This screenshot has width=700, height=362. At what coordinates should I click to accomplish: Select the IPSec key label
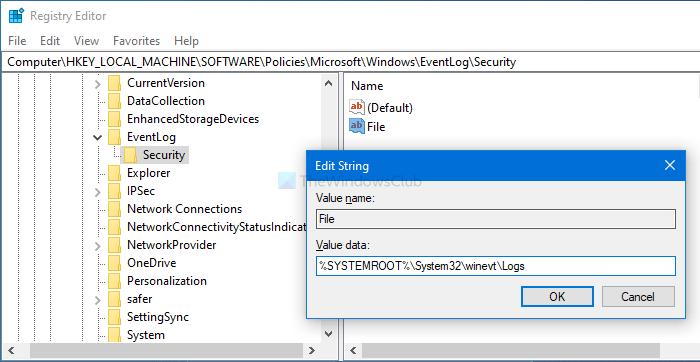pyautogui.click(x=141, y=191)
